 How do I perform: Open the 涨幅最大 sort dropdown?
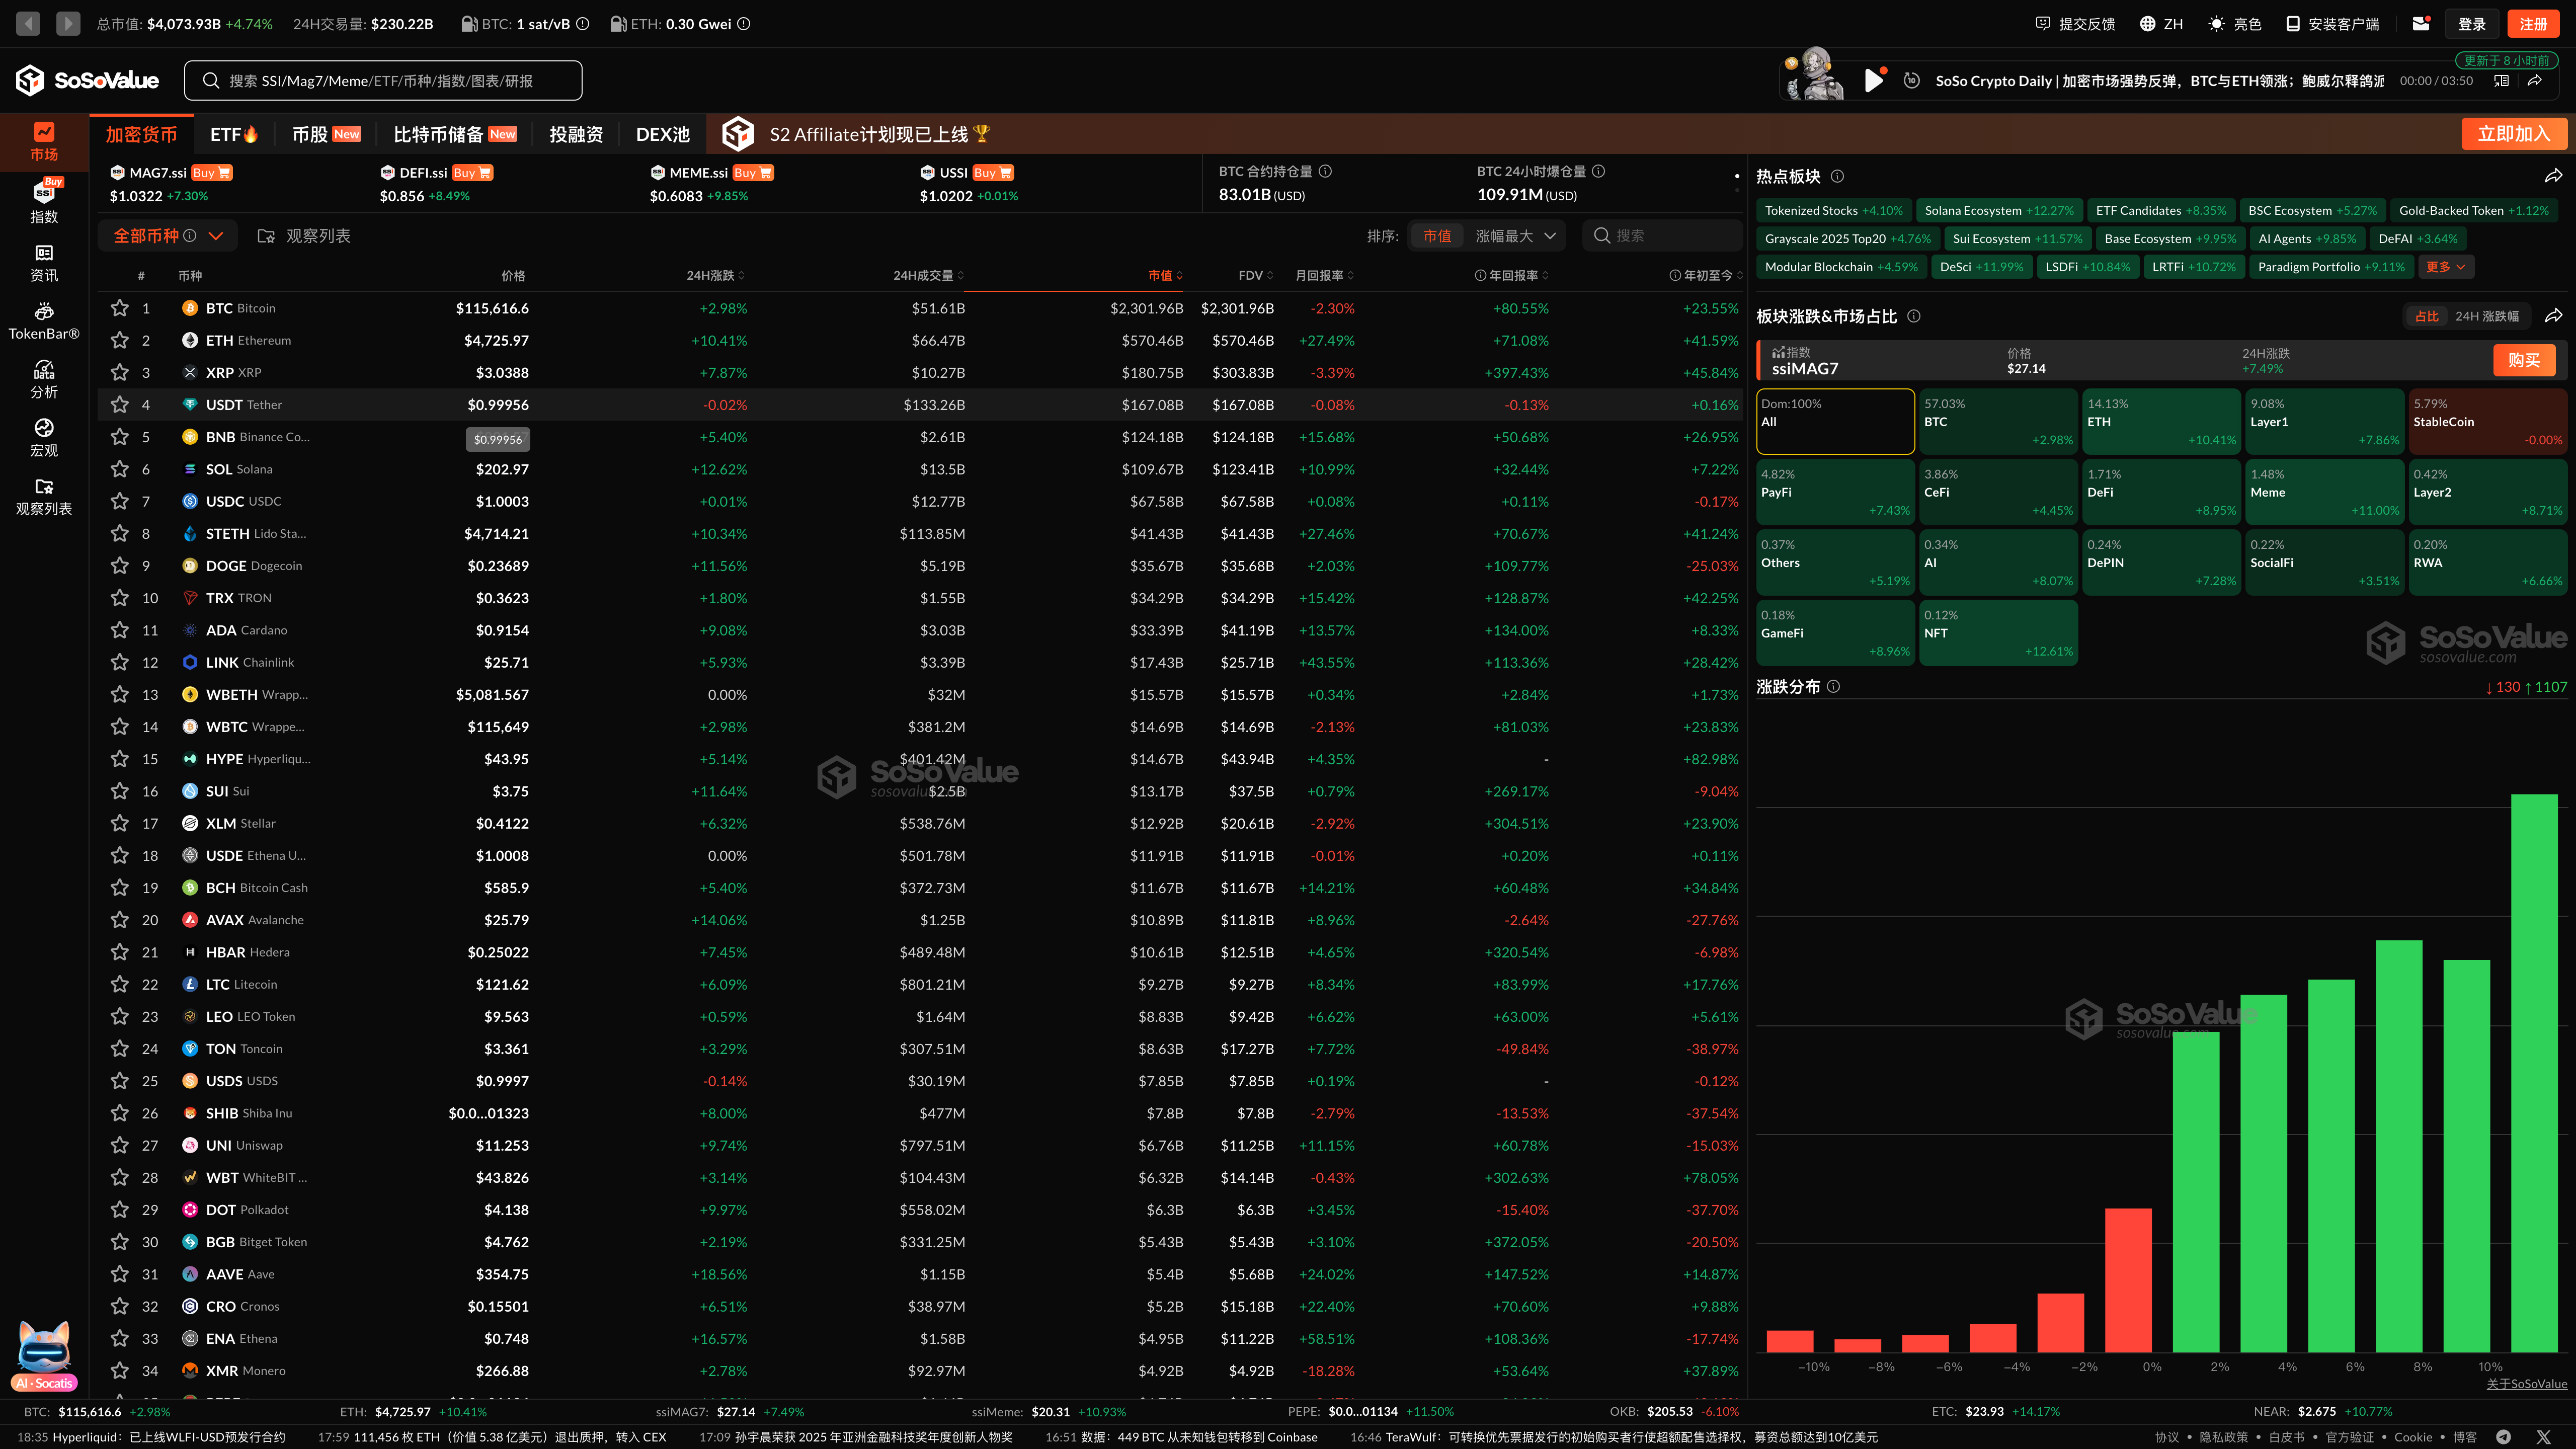pos(1515,236)
